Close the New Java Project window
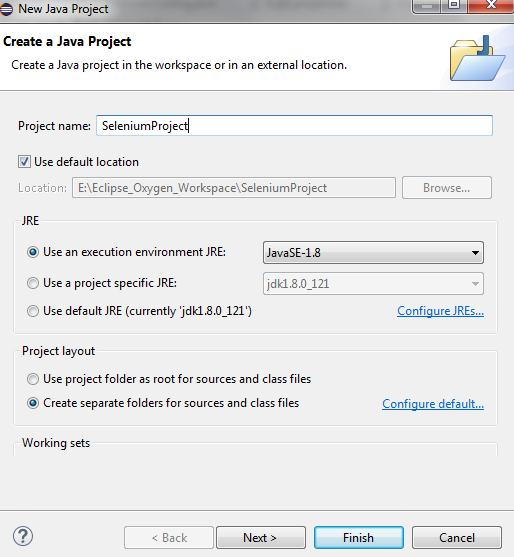This screenshot has height=557, width=514. click(491, 6)
